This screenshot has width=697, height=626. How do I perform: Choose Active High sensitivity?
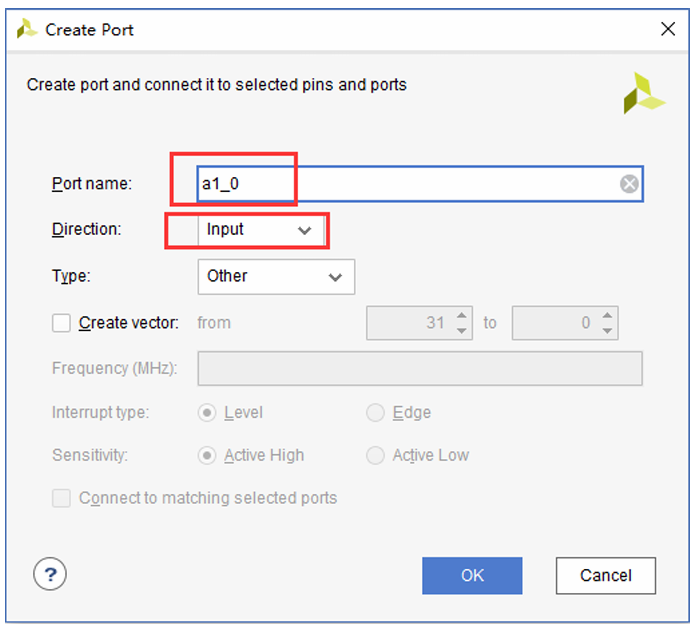coord(207,455)
